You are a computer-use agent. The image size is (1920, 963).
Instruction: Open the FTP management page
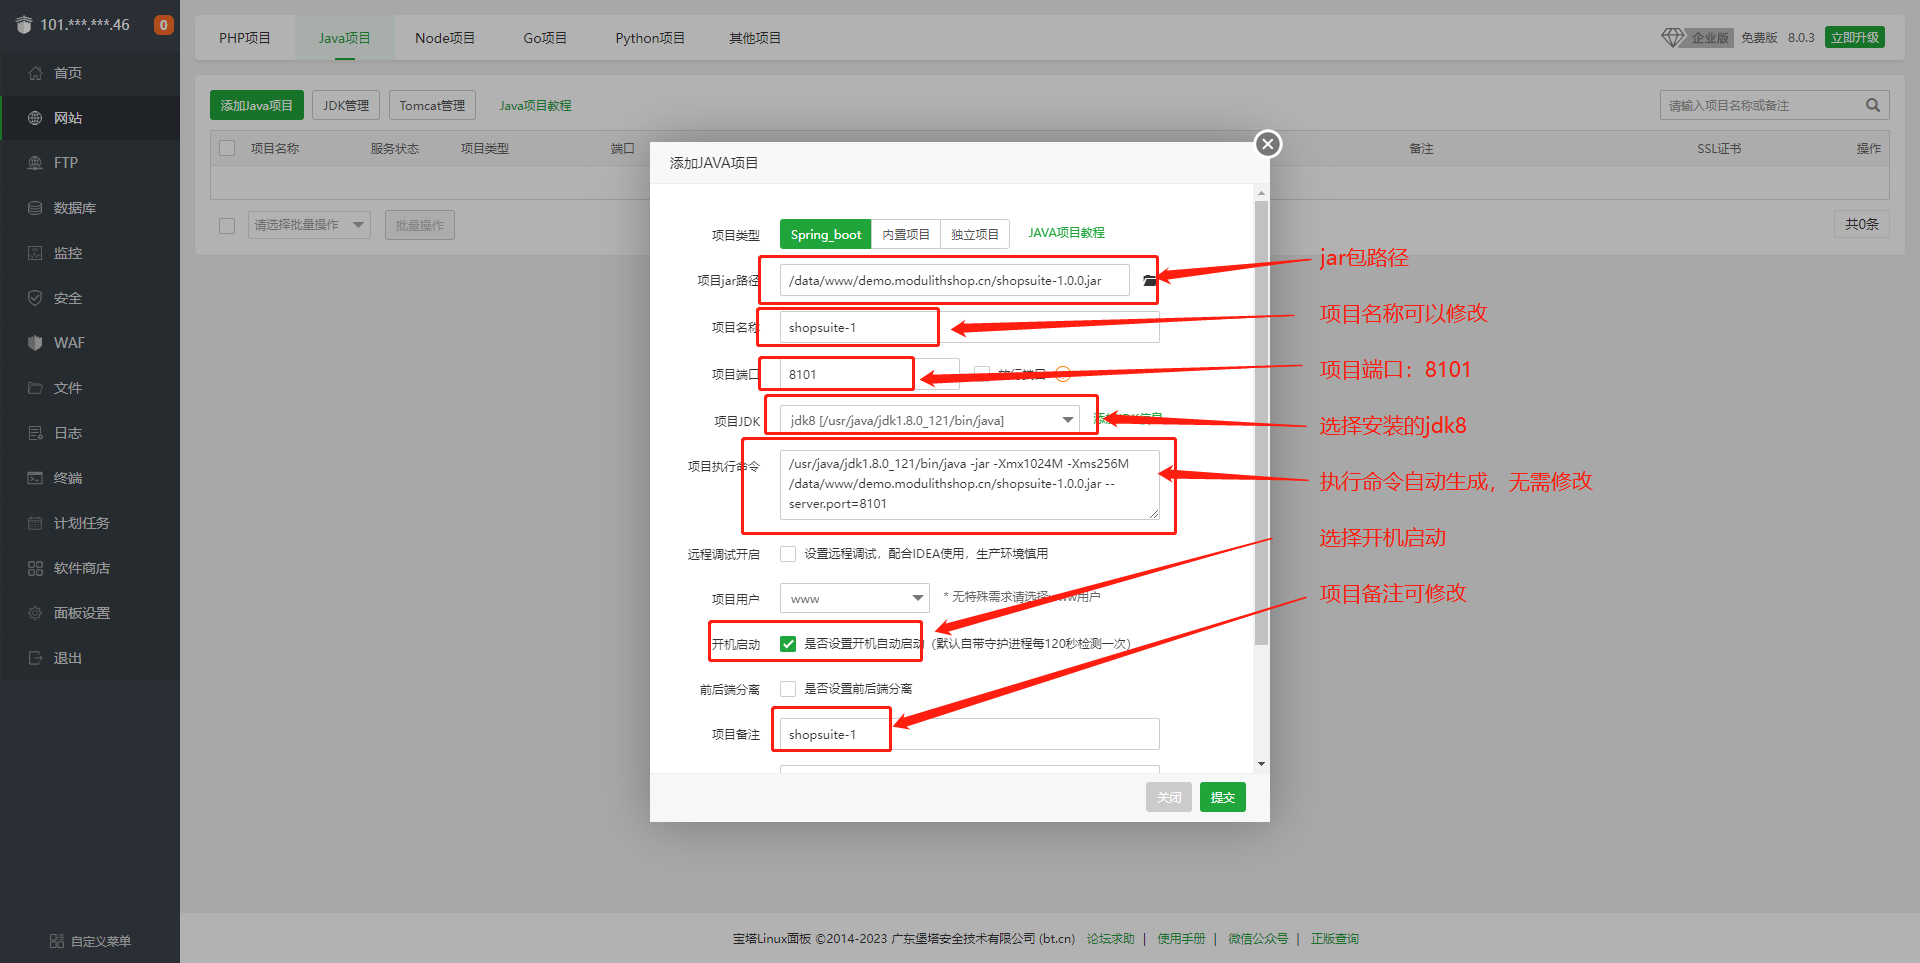click(65, 162)
